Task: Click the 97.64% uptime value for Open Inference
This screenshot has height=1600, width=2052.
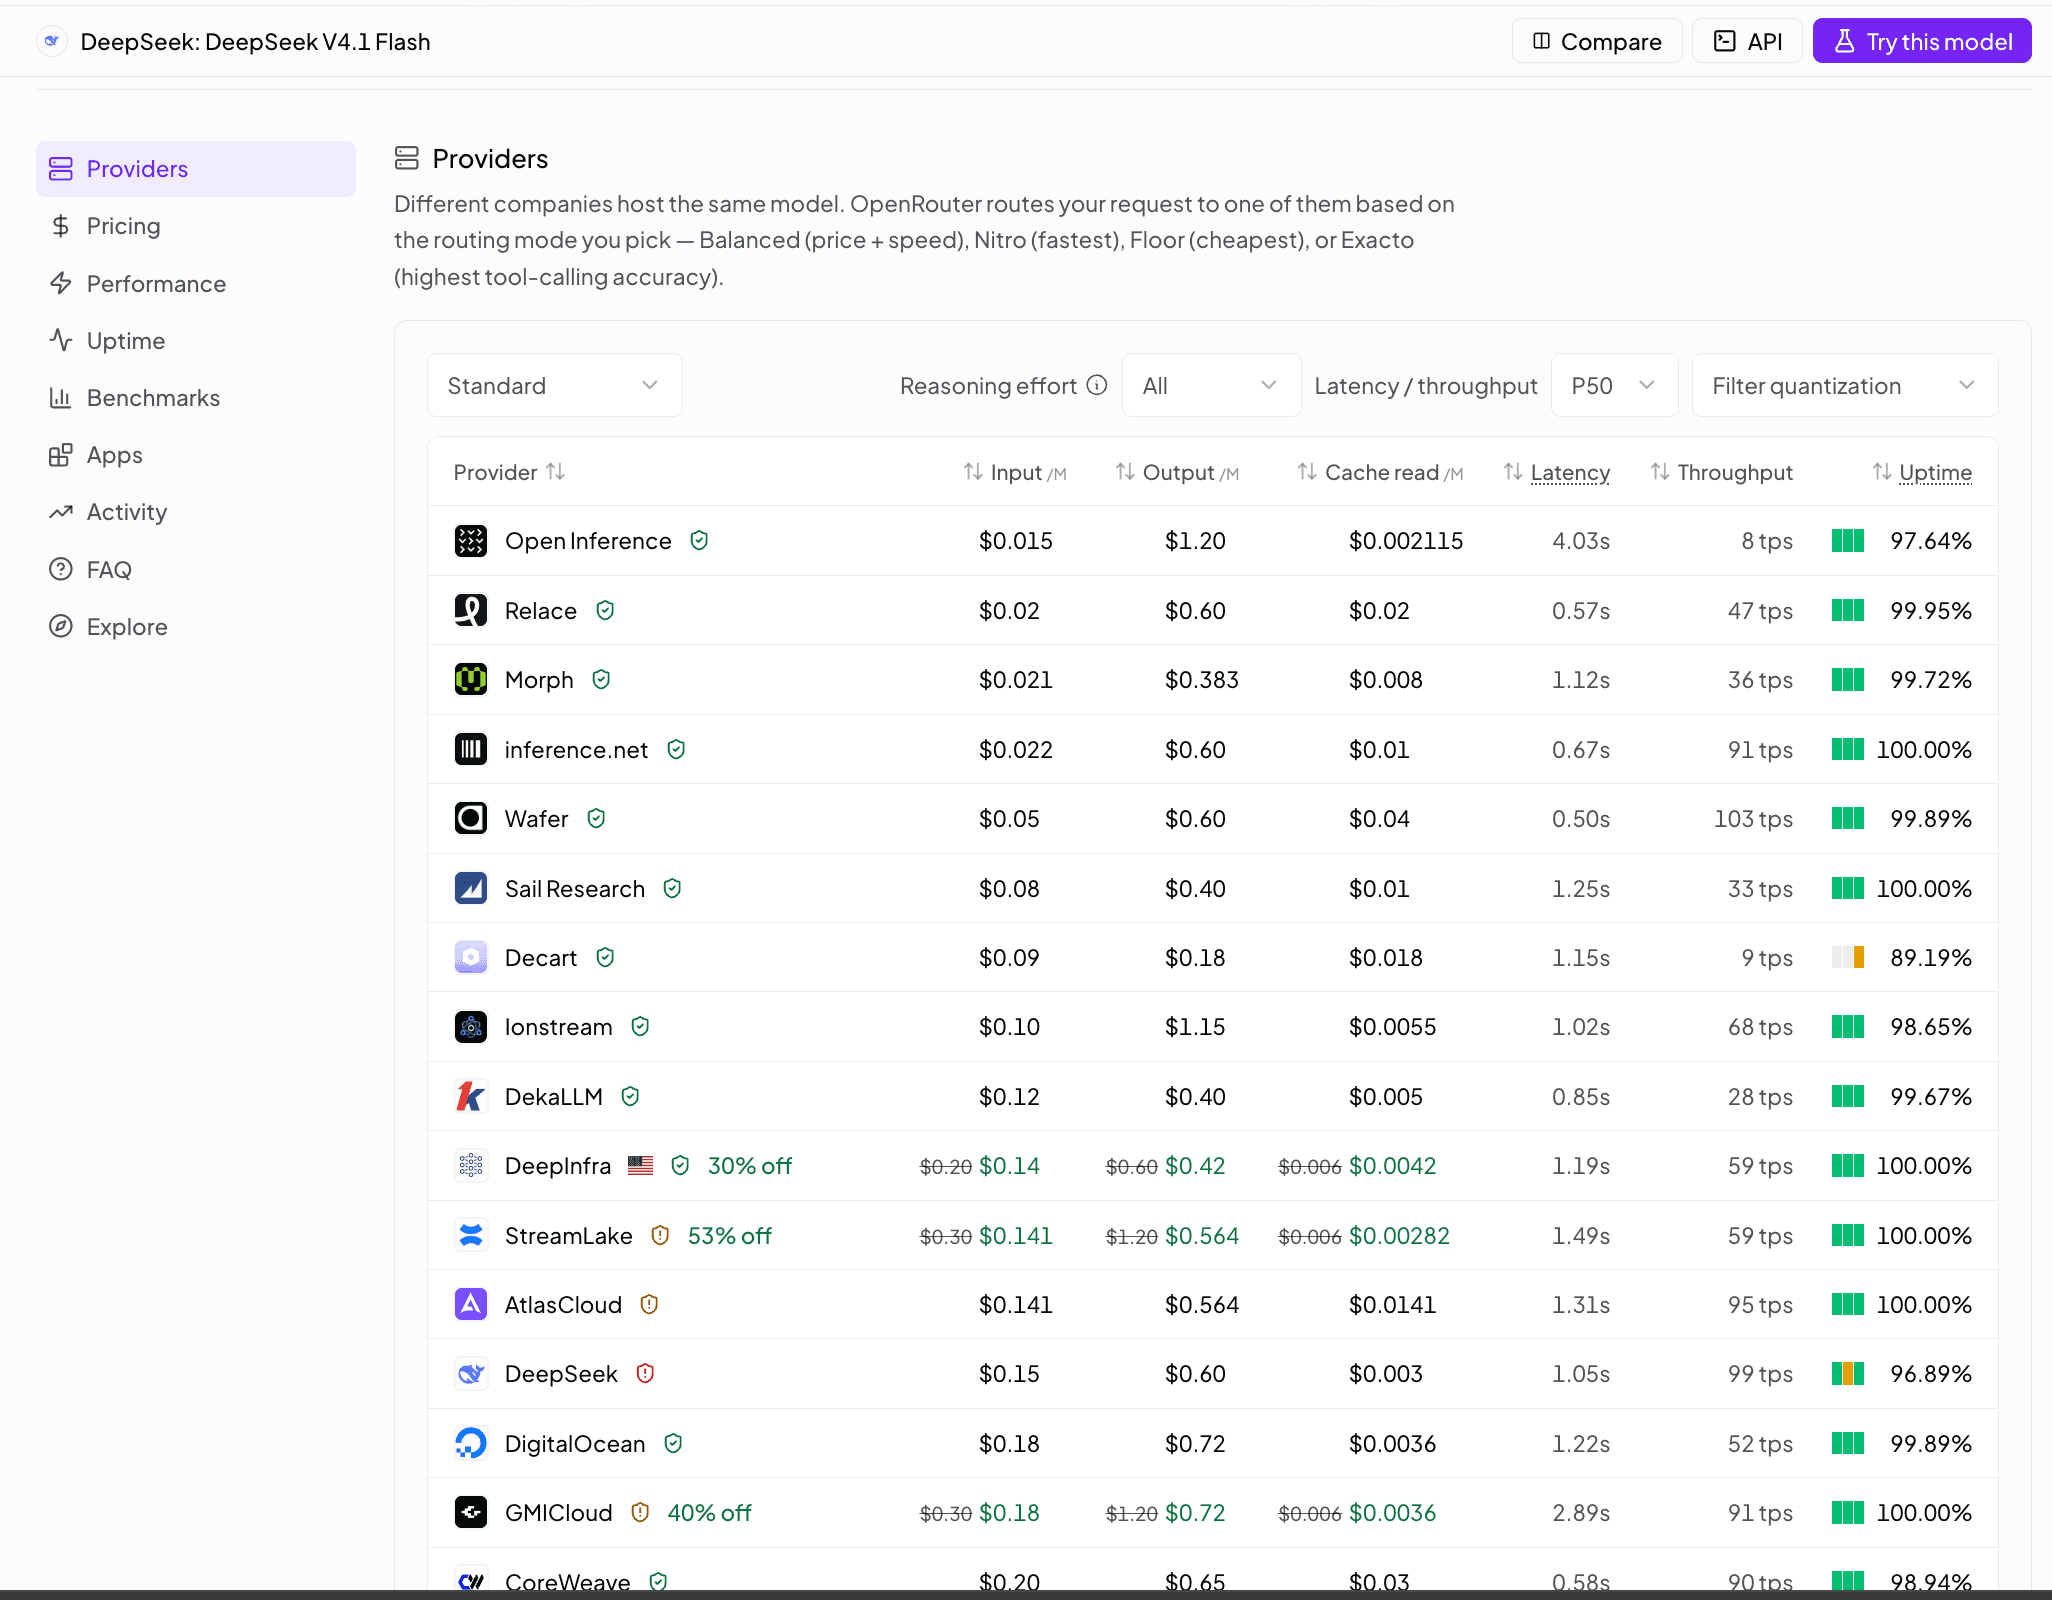Action: [x=1931, y=541]
